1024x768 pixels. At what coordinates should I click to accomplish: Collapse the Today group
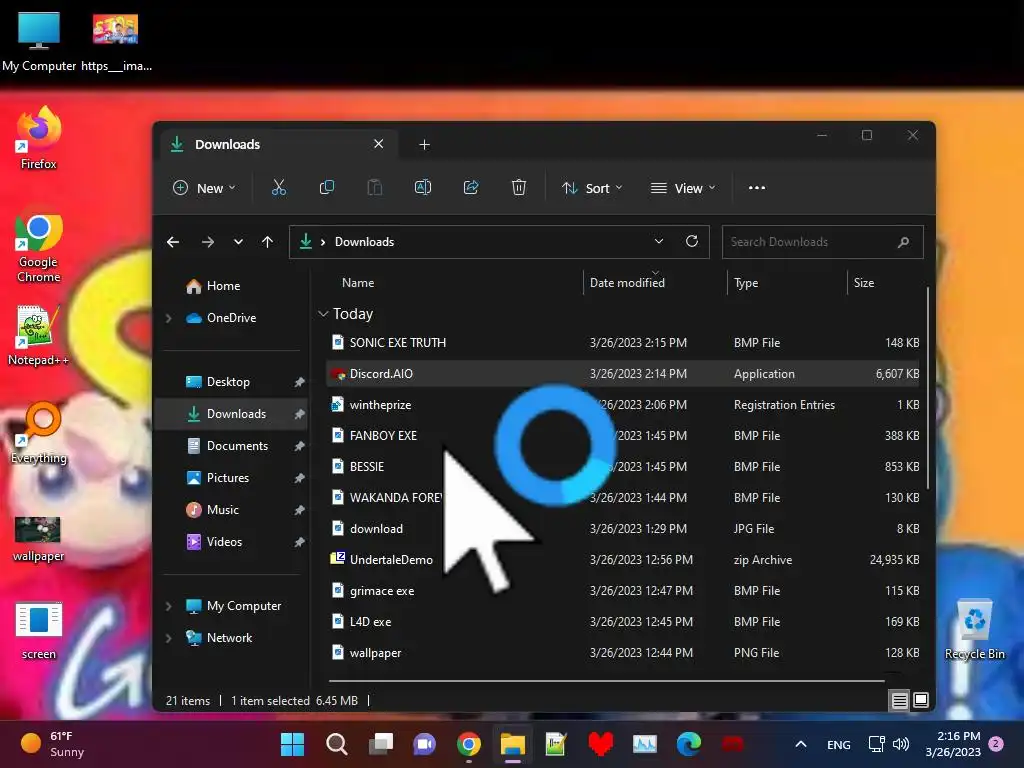pos(323,314)
